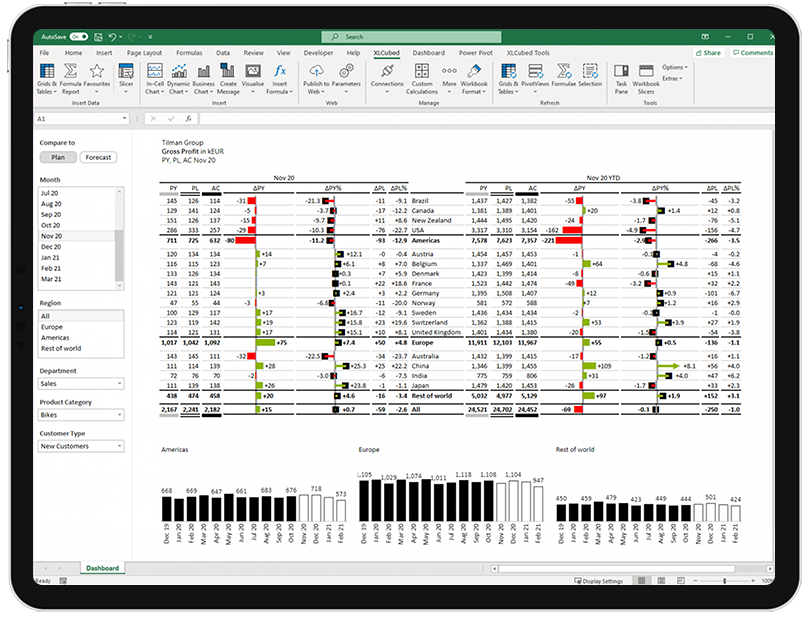Screen dimensions: 812x623
Task: Select Forecast under Compare to
Action: (x=98, y=157)
